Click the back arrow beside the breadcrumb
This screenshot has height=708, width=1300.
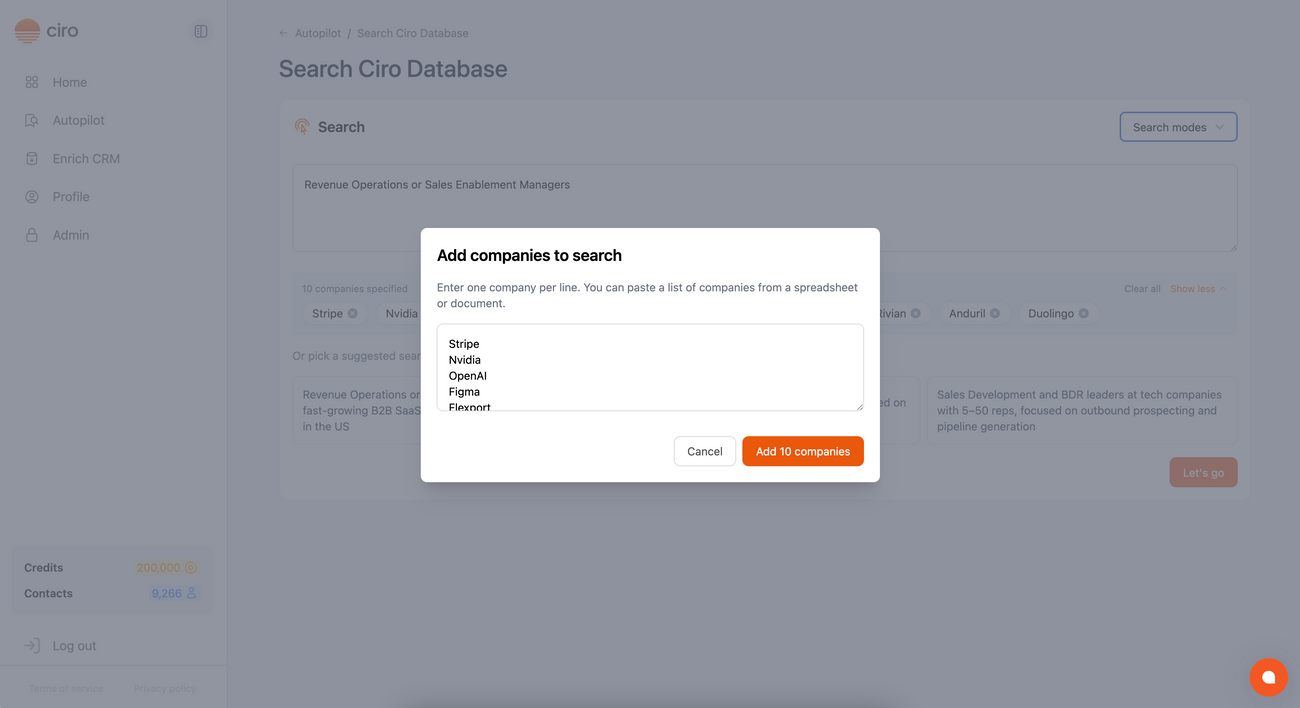tap(281, 33)
